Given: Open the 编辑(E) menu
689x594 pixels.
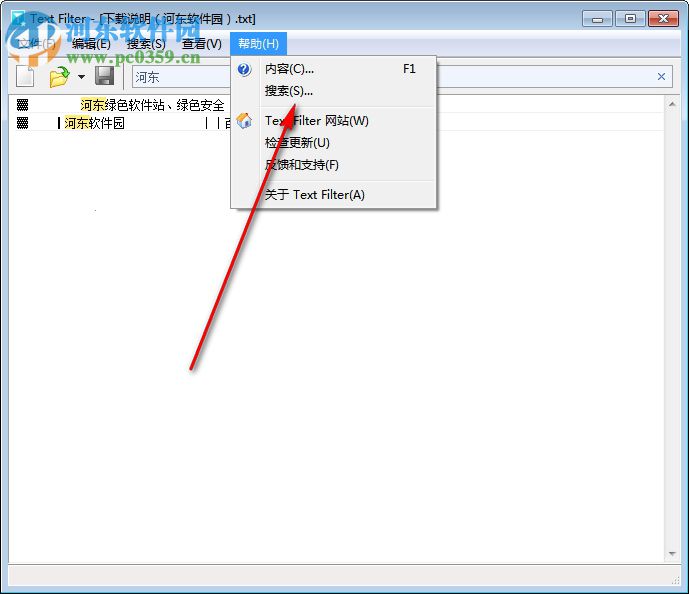Looking at the screenshot, I should 91,44.
